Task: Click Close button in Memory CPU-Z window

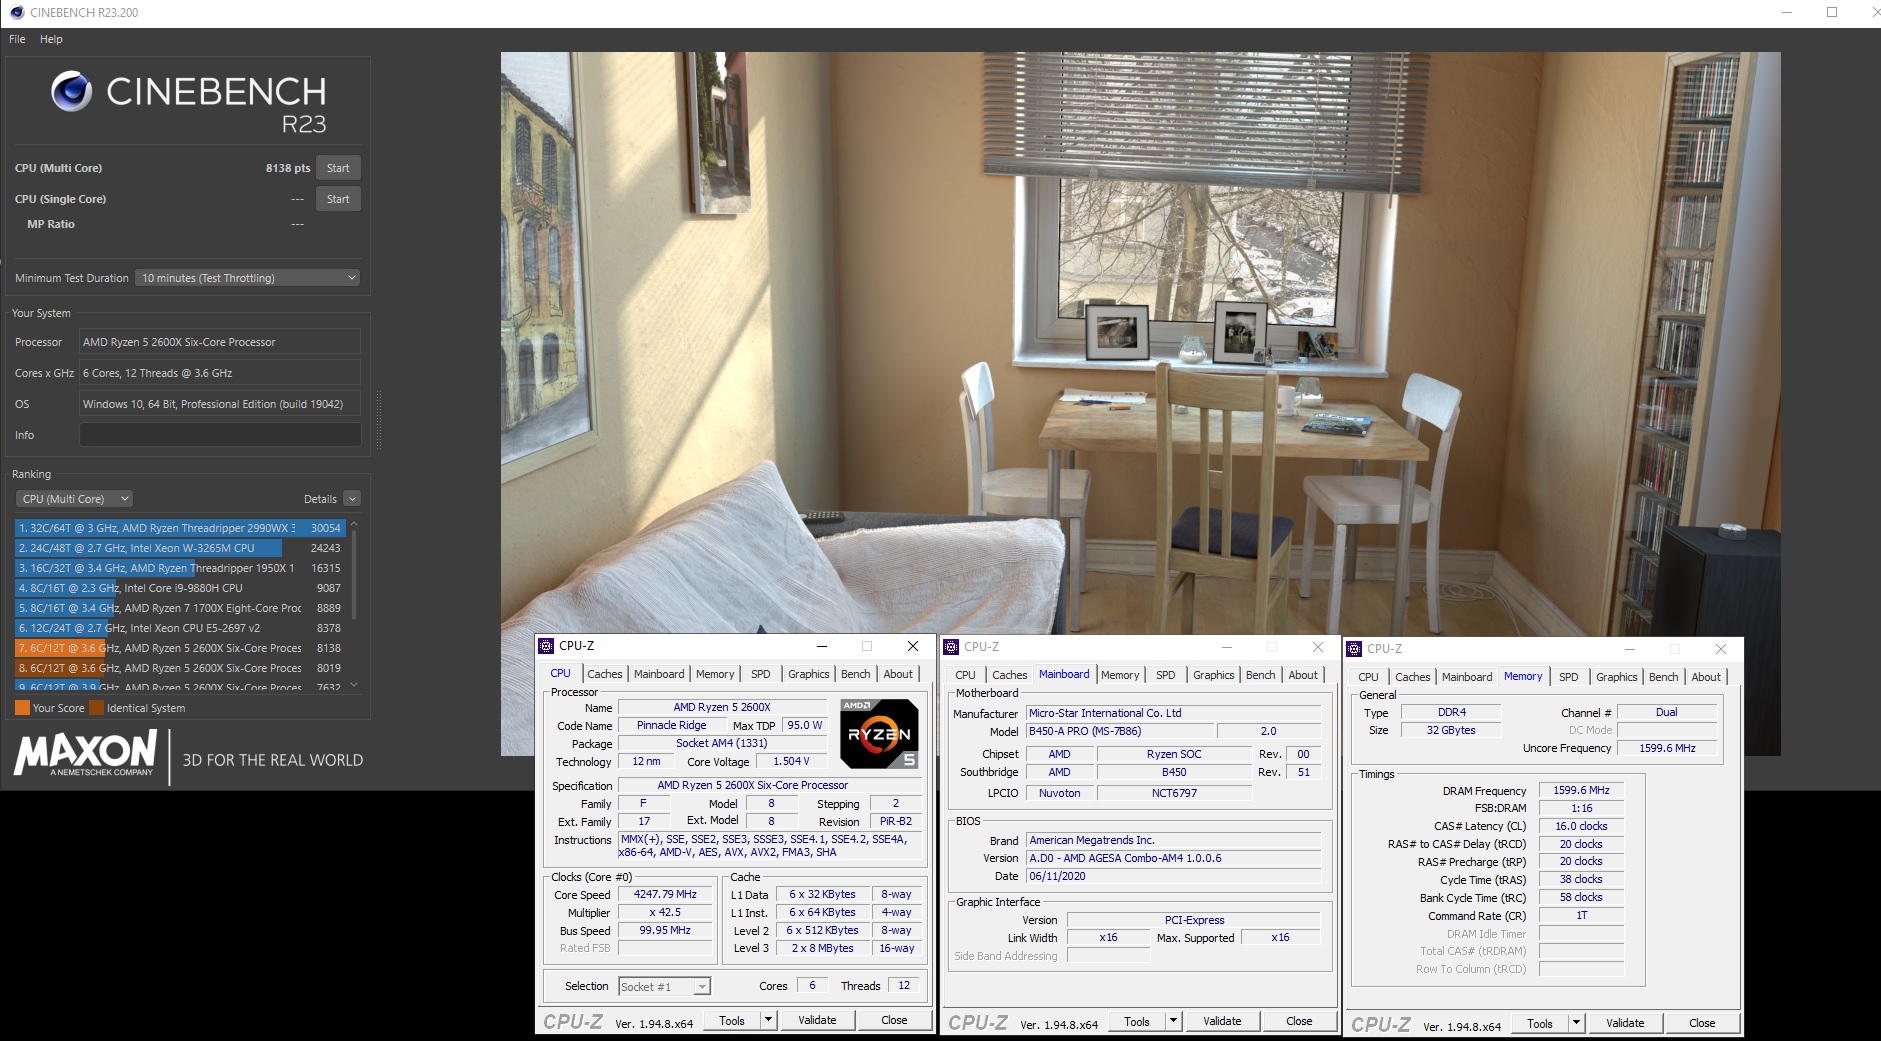Action: click(x=1702, y=1023)
